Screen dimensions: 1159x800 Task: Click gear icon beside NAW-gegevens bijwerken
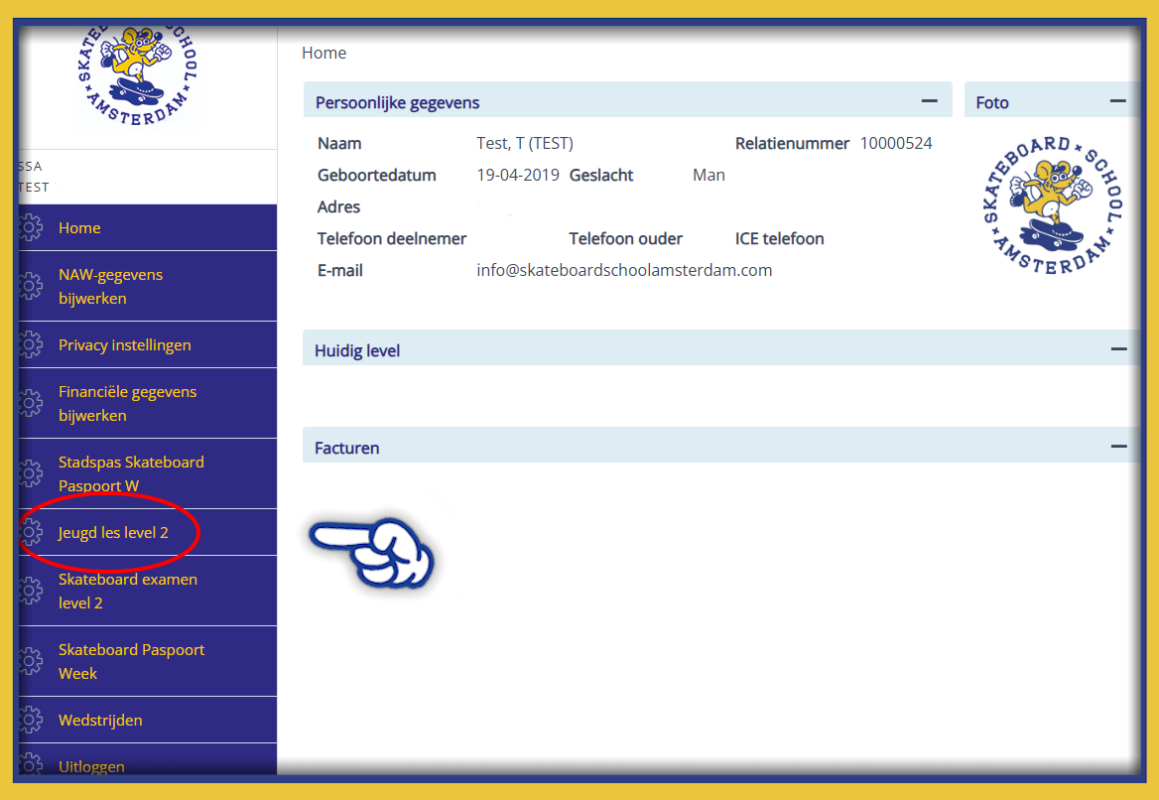coord(31,286)
